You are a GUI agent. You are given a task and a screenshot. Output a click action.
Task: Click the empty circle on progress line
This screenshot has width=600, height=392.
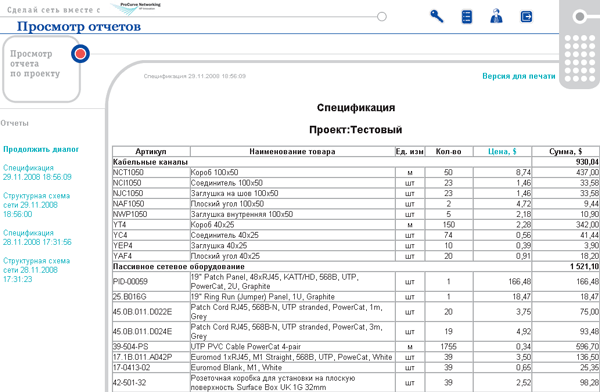(382, 16)
